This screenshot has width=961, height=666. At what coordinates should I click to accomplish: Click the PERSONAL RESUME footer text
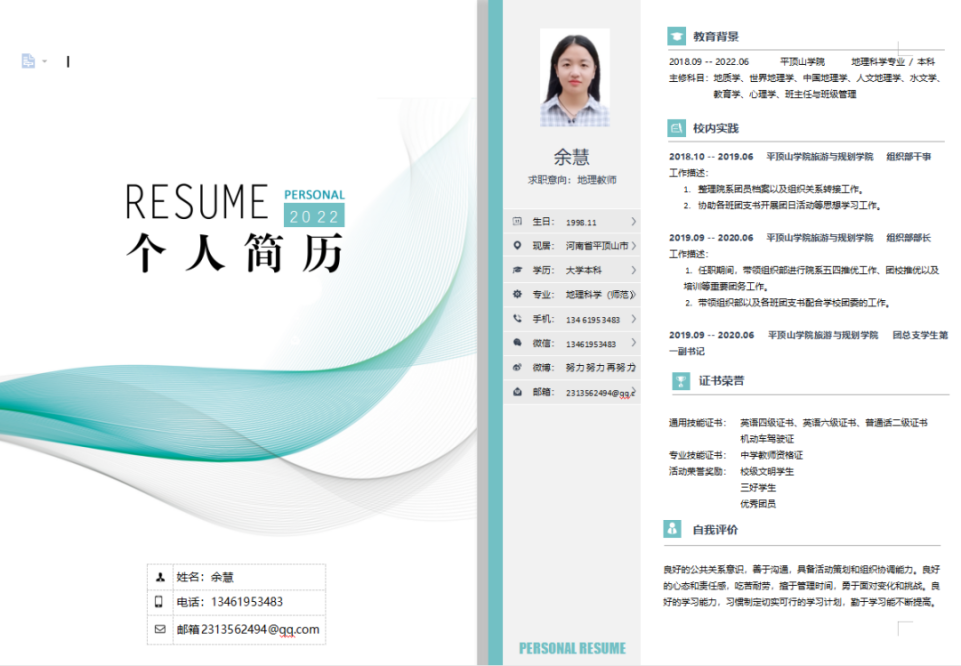click(572, 648)
